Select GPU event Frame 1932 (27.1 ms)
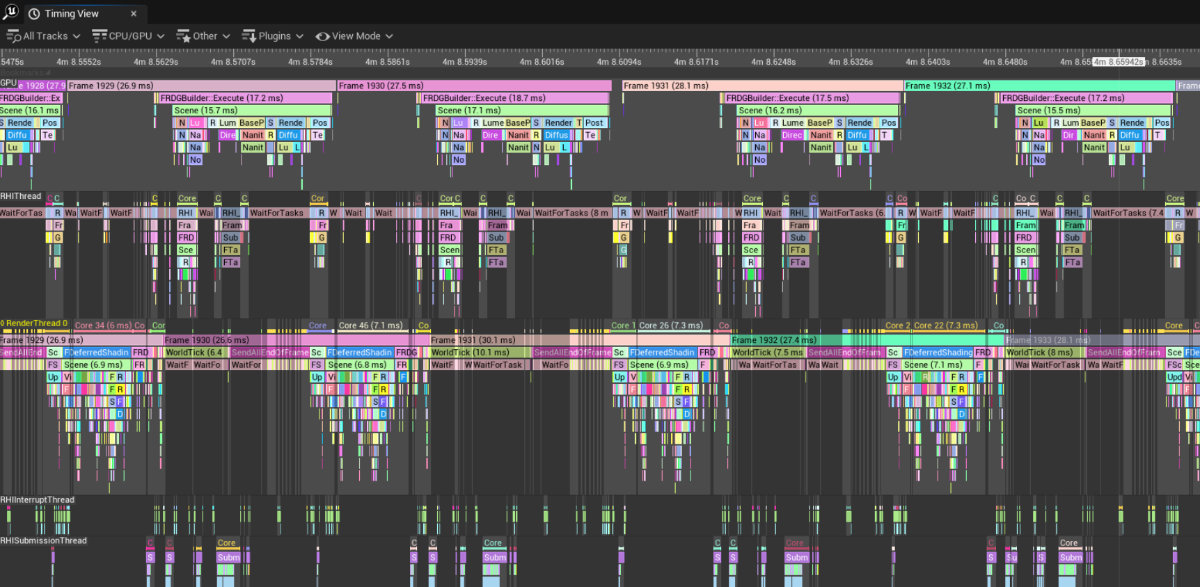The height and width of the screenshot is (587, 1200). click(x=1039, y=86)
